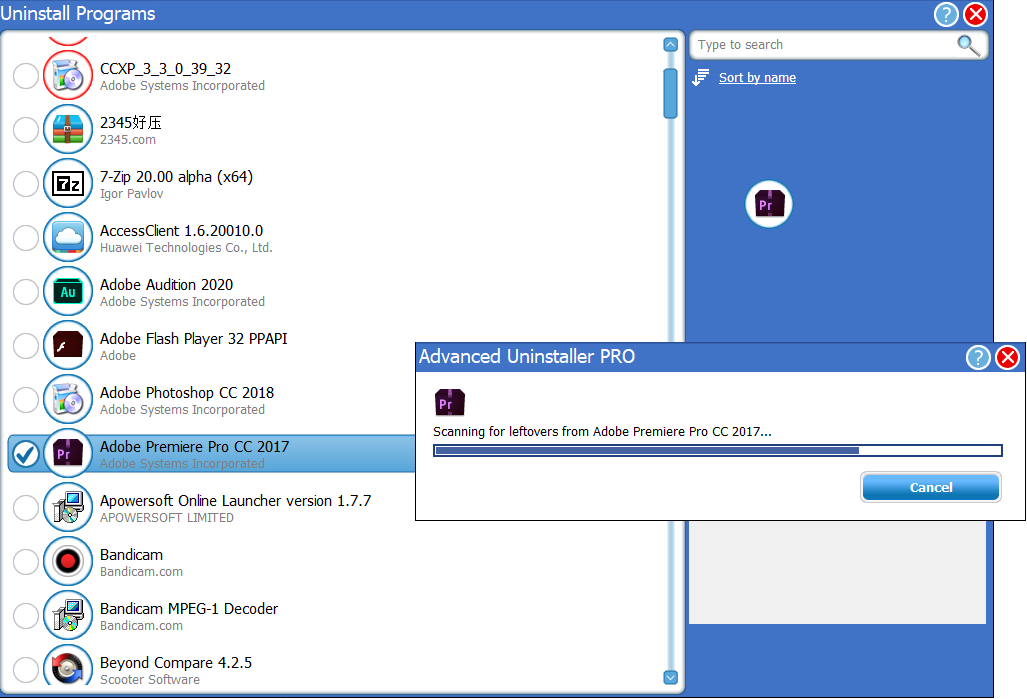Click the Apowersoft Online Launcher icon
Image resolution: width=1027 pixels, height=699 pixels.
point(67,508)
